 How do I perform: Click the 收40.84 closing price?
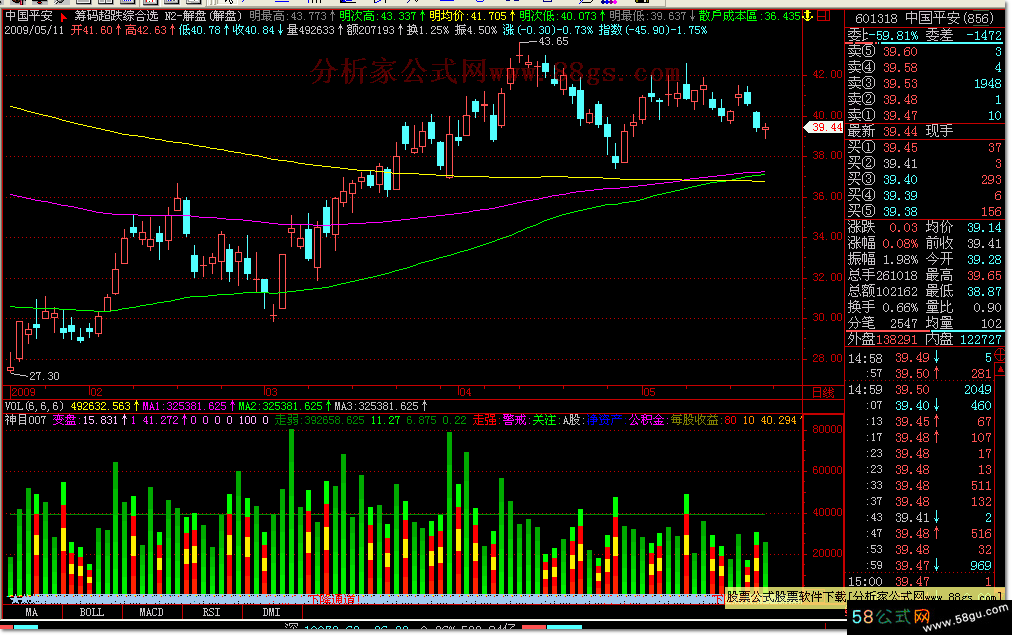(x=258, y=30)
